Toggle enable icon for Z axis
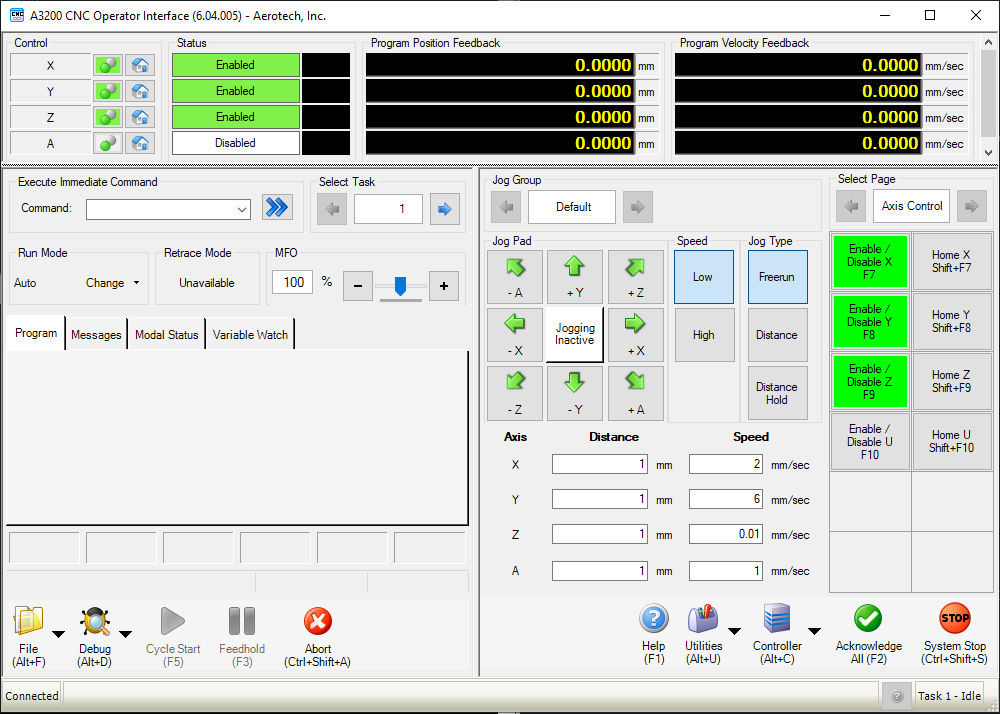Viewport: 1000px width, 714px height. [x=108, y=117]
